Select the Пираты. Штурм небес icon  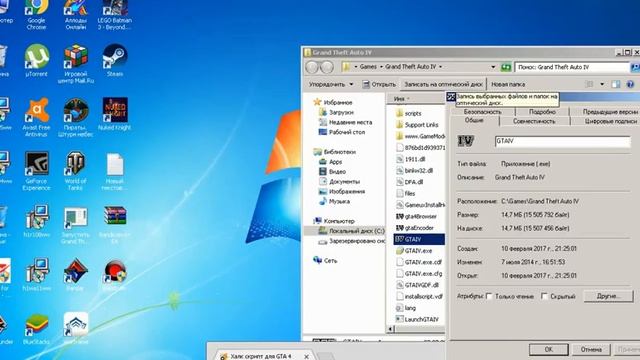tap(76, 117)
